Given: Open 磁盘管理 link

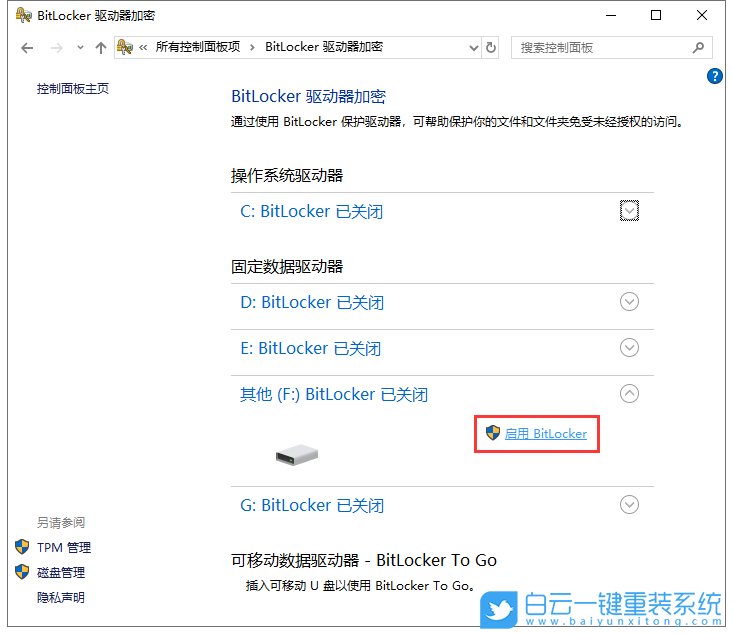Looking at the screenshot, I should coord(61,572).
